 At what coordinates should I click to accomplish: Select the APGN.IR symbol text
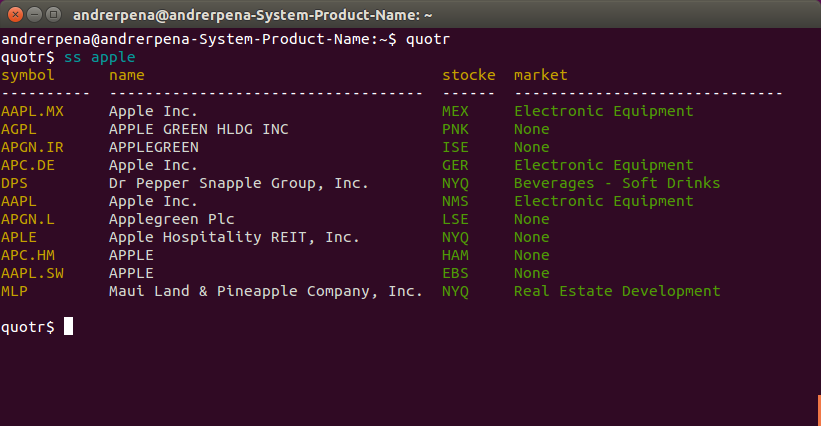click(32, 147)
